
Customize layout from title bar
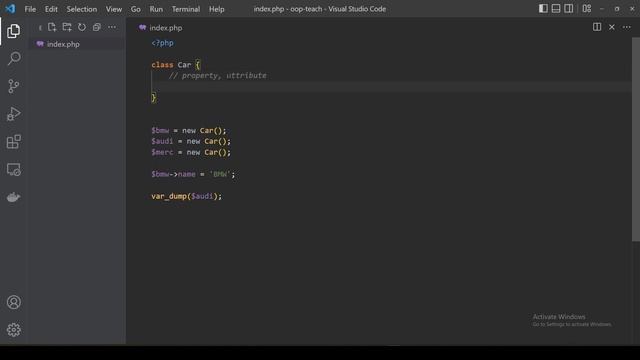click(587, 9)
